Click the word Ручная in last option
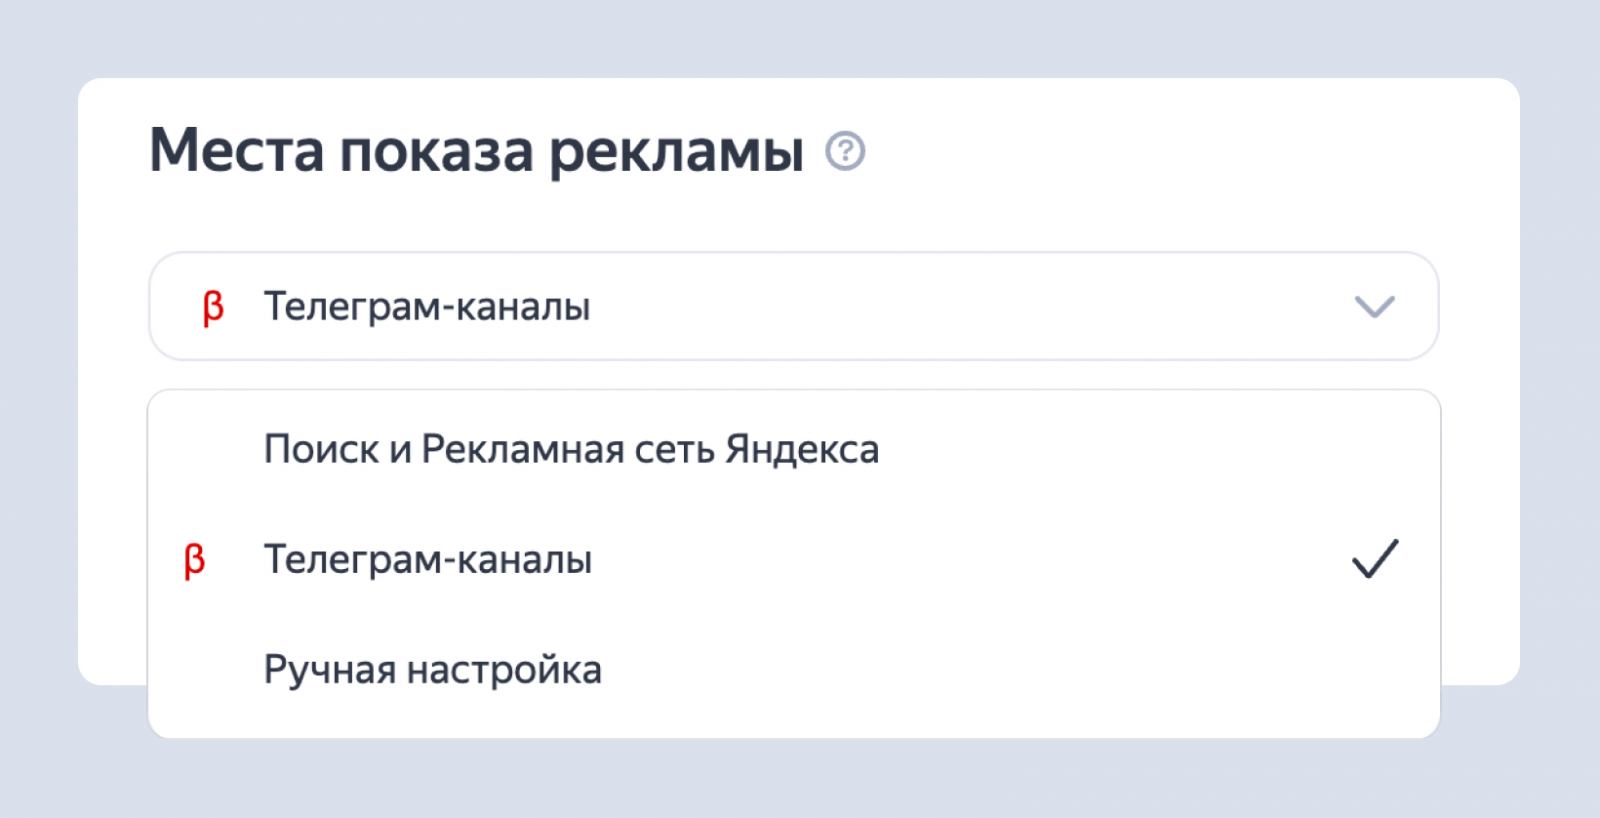1600x818 pixels. click(329, 670)
